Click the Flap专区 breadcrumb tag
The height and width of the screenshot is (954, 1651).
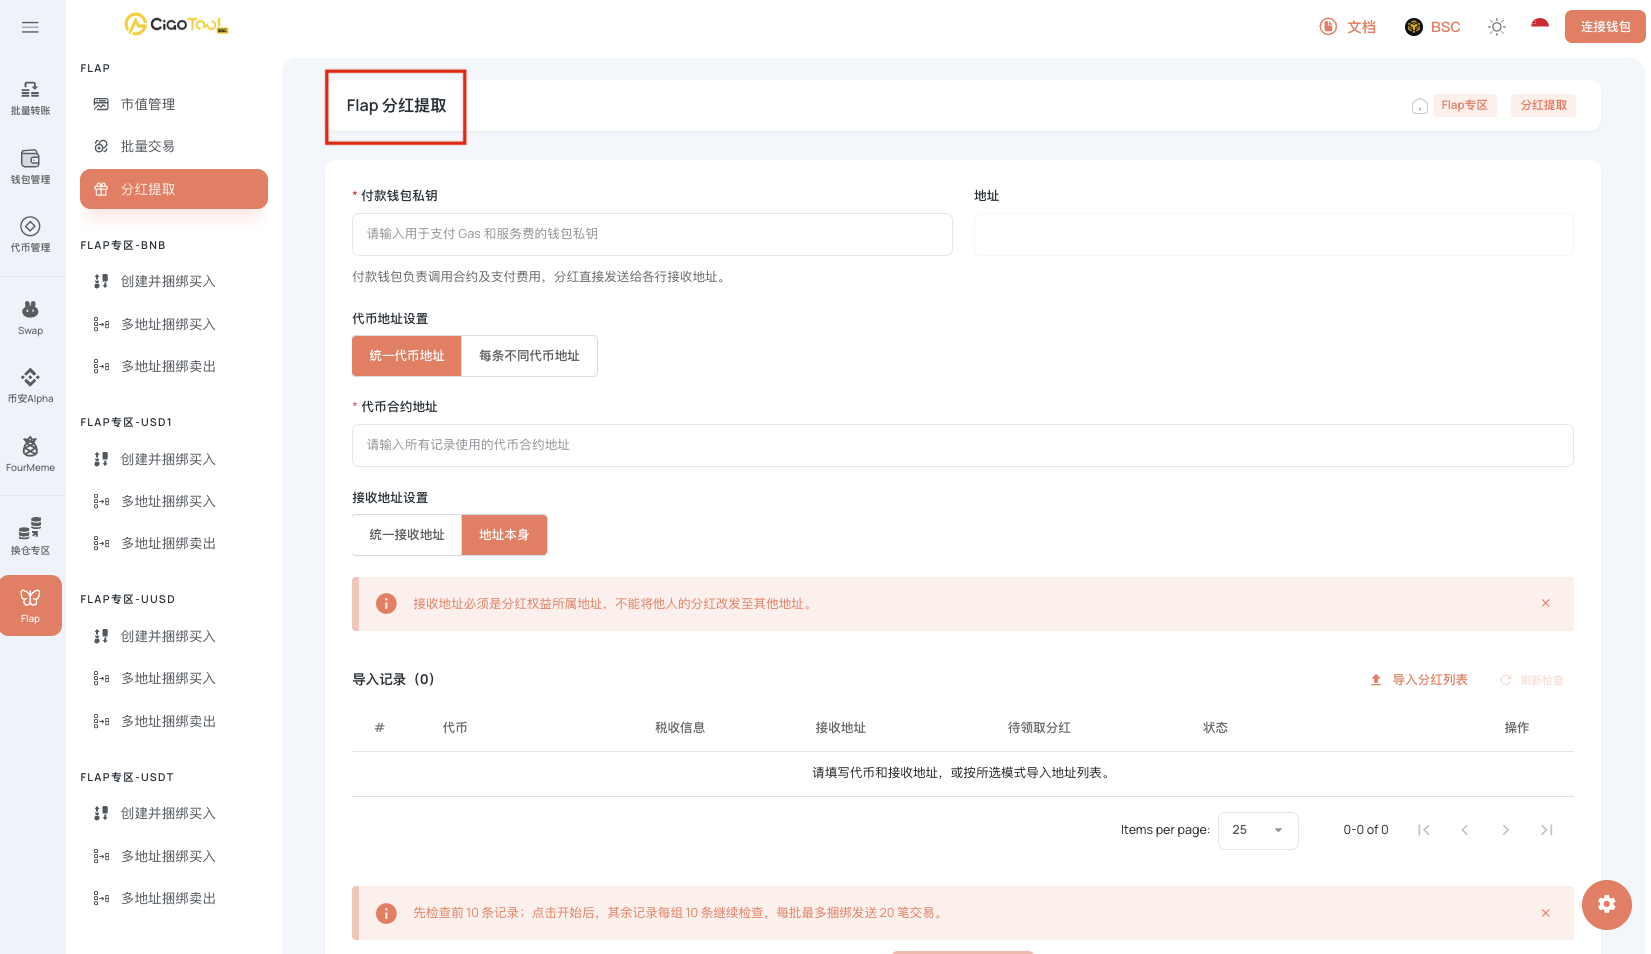coord(1464,105)
